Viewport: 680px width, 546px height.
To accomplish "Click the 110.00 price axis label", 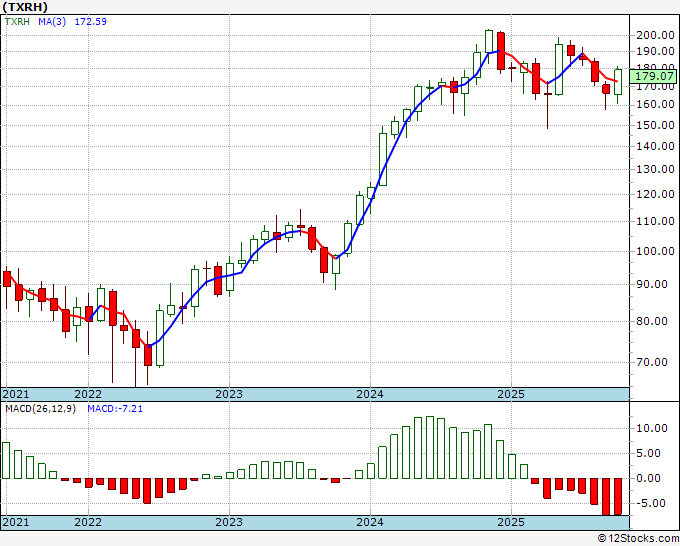I will coord(655,221).
